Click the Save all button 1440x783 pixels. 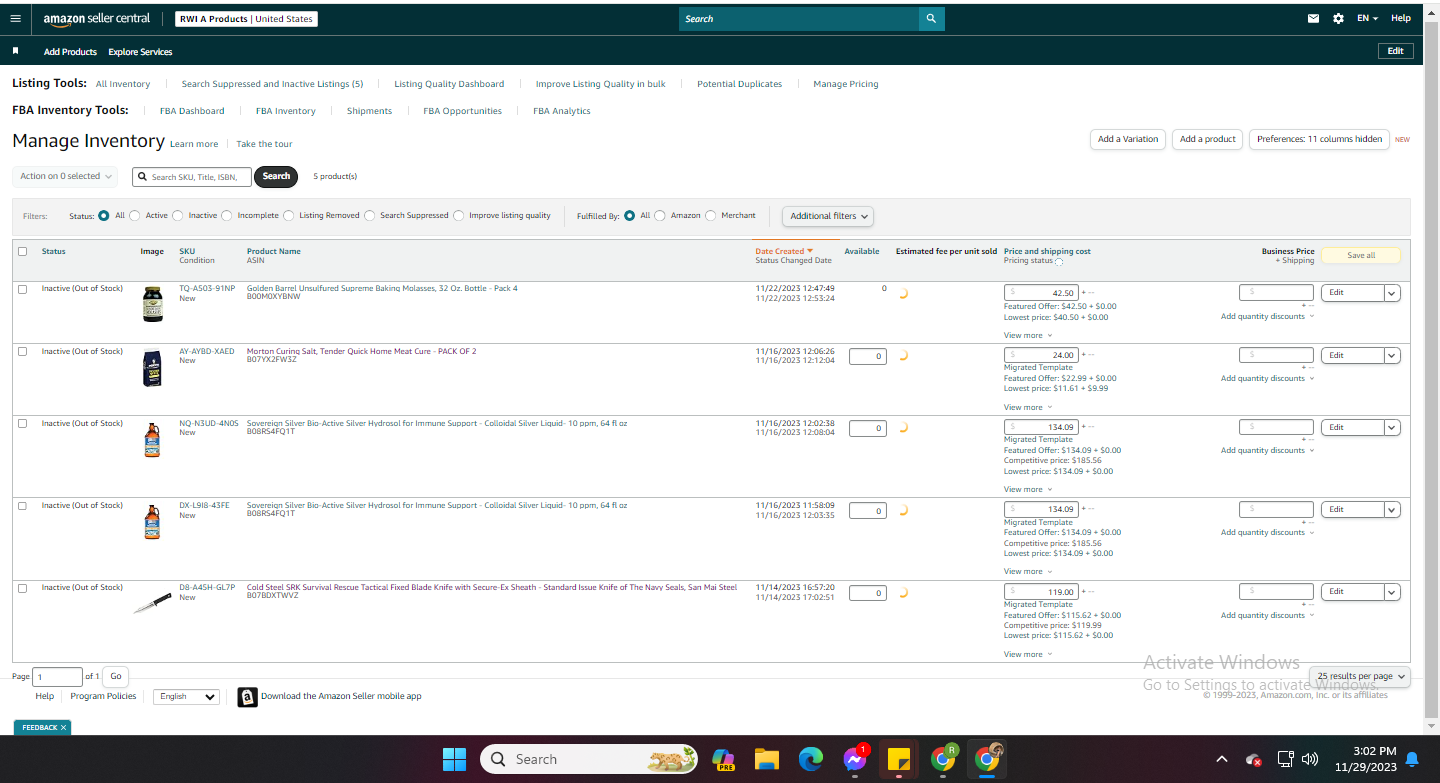tap(1361, 255)
